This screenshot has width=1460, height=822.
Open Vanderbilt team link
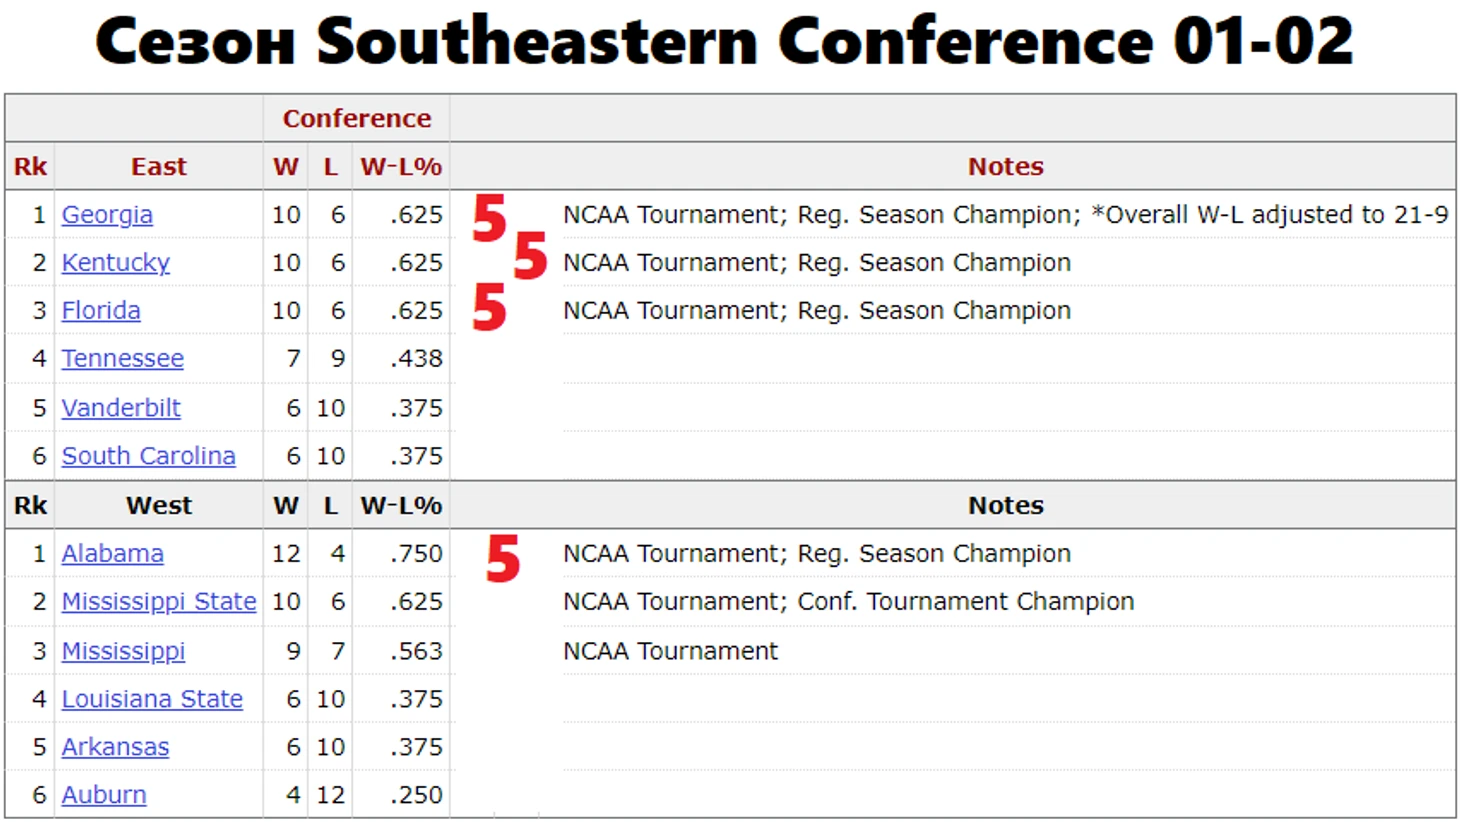(121, 408)
